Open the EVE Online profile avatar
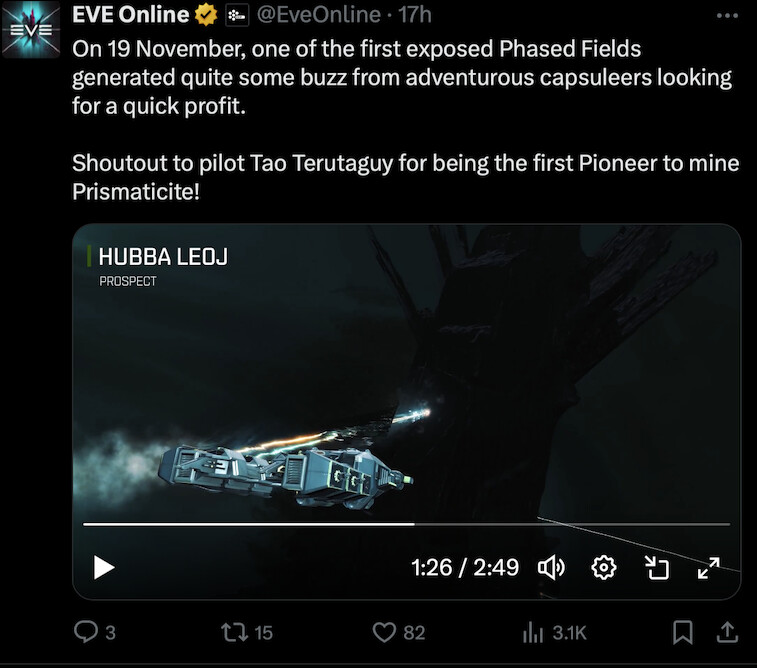The height and width of the screenshot is (668, 757). pyautogui.click(x=31, y=29)
